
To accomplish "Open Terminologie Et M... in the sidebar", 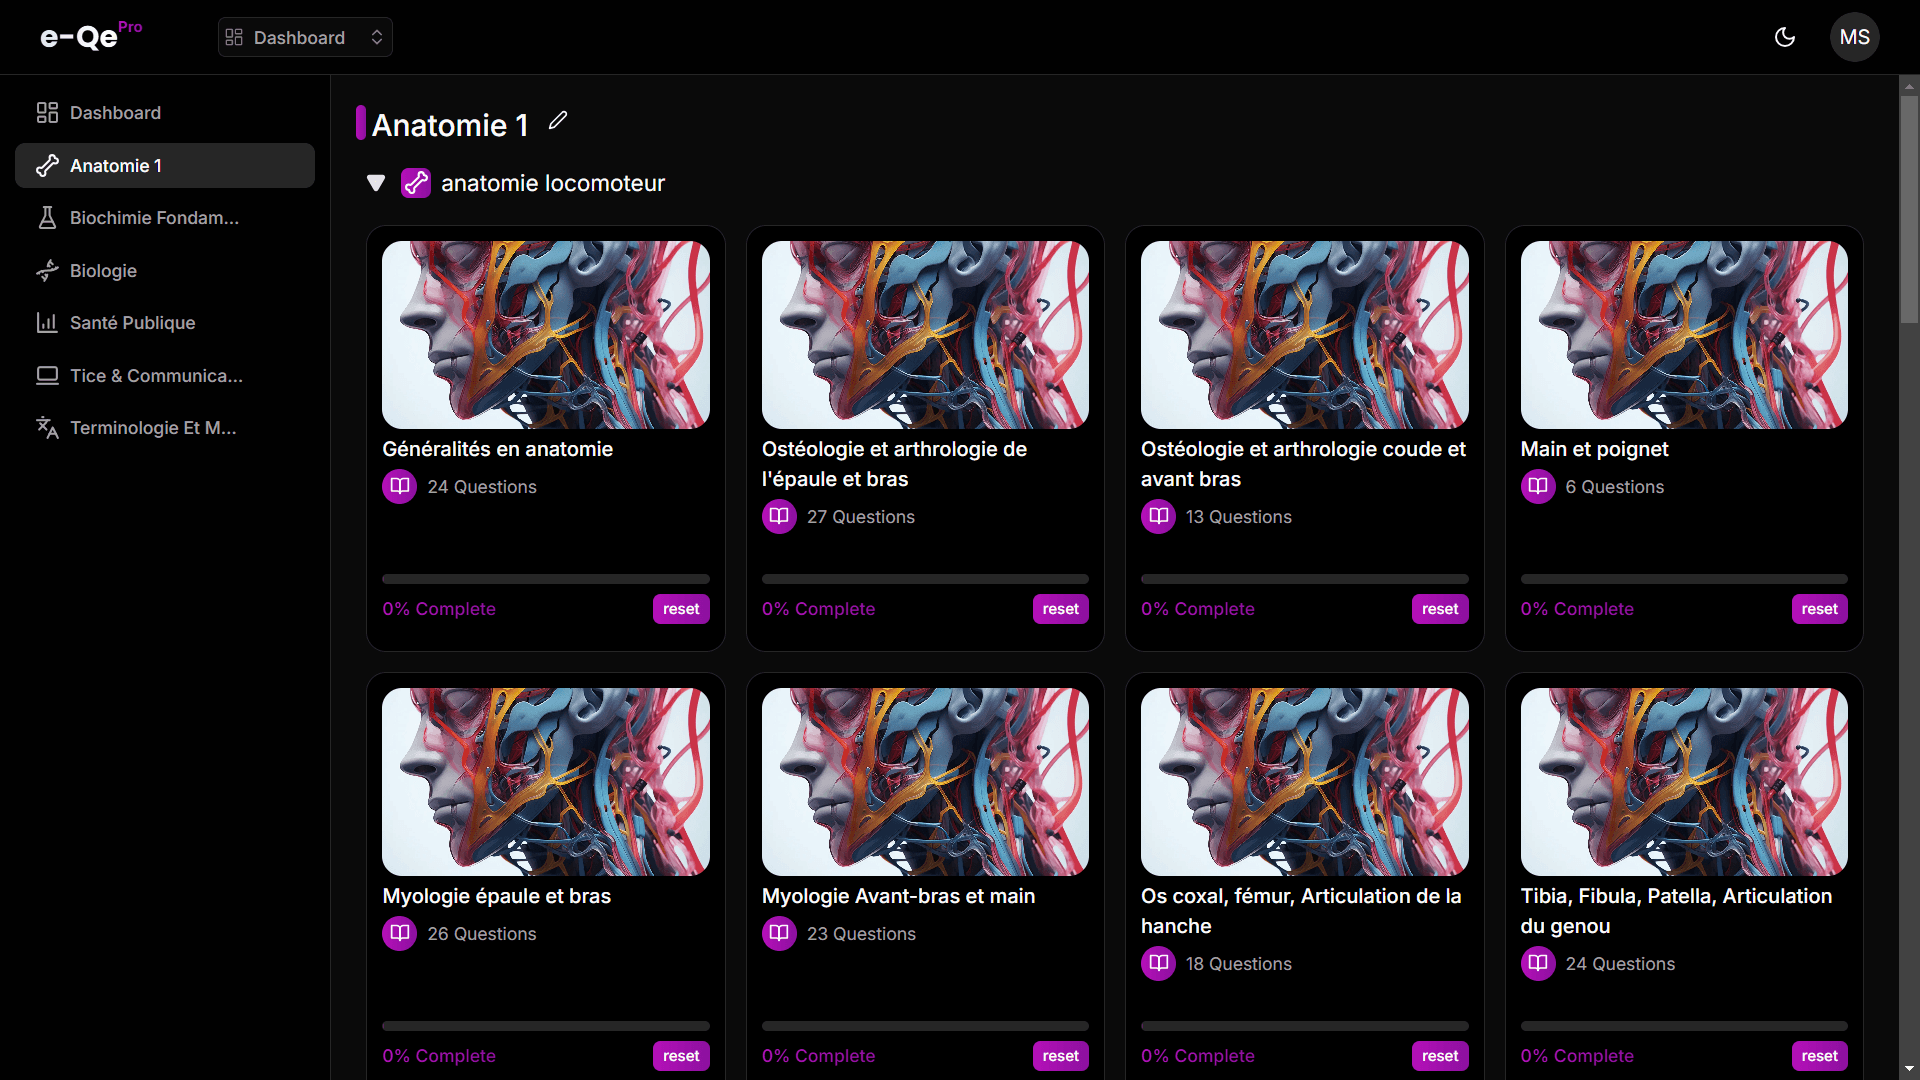I will point(153,428).
